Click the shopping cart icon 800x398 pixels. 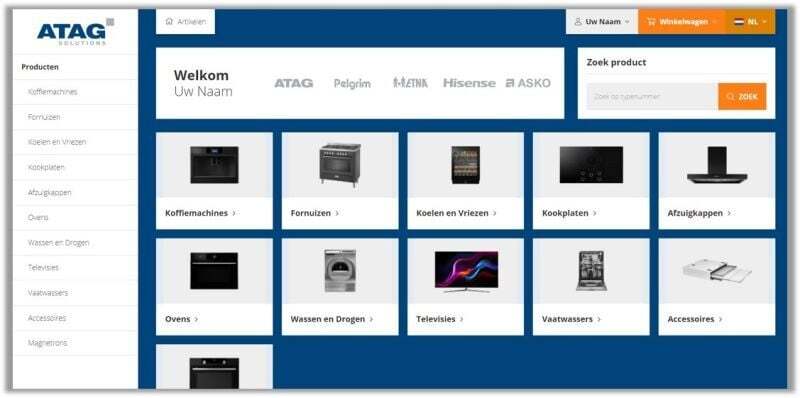651,21
